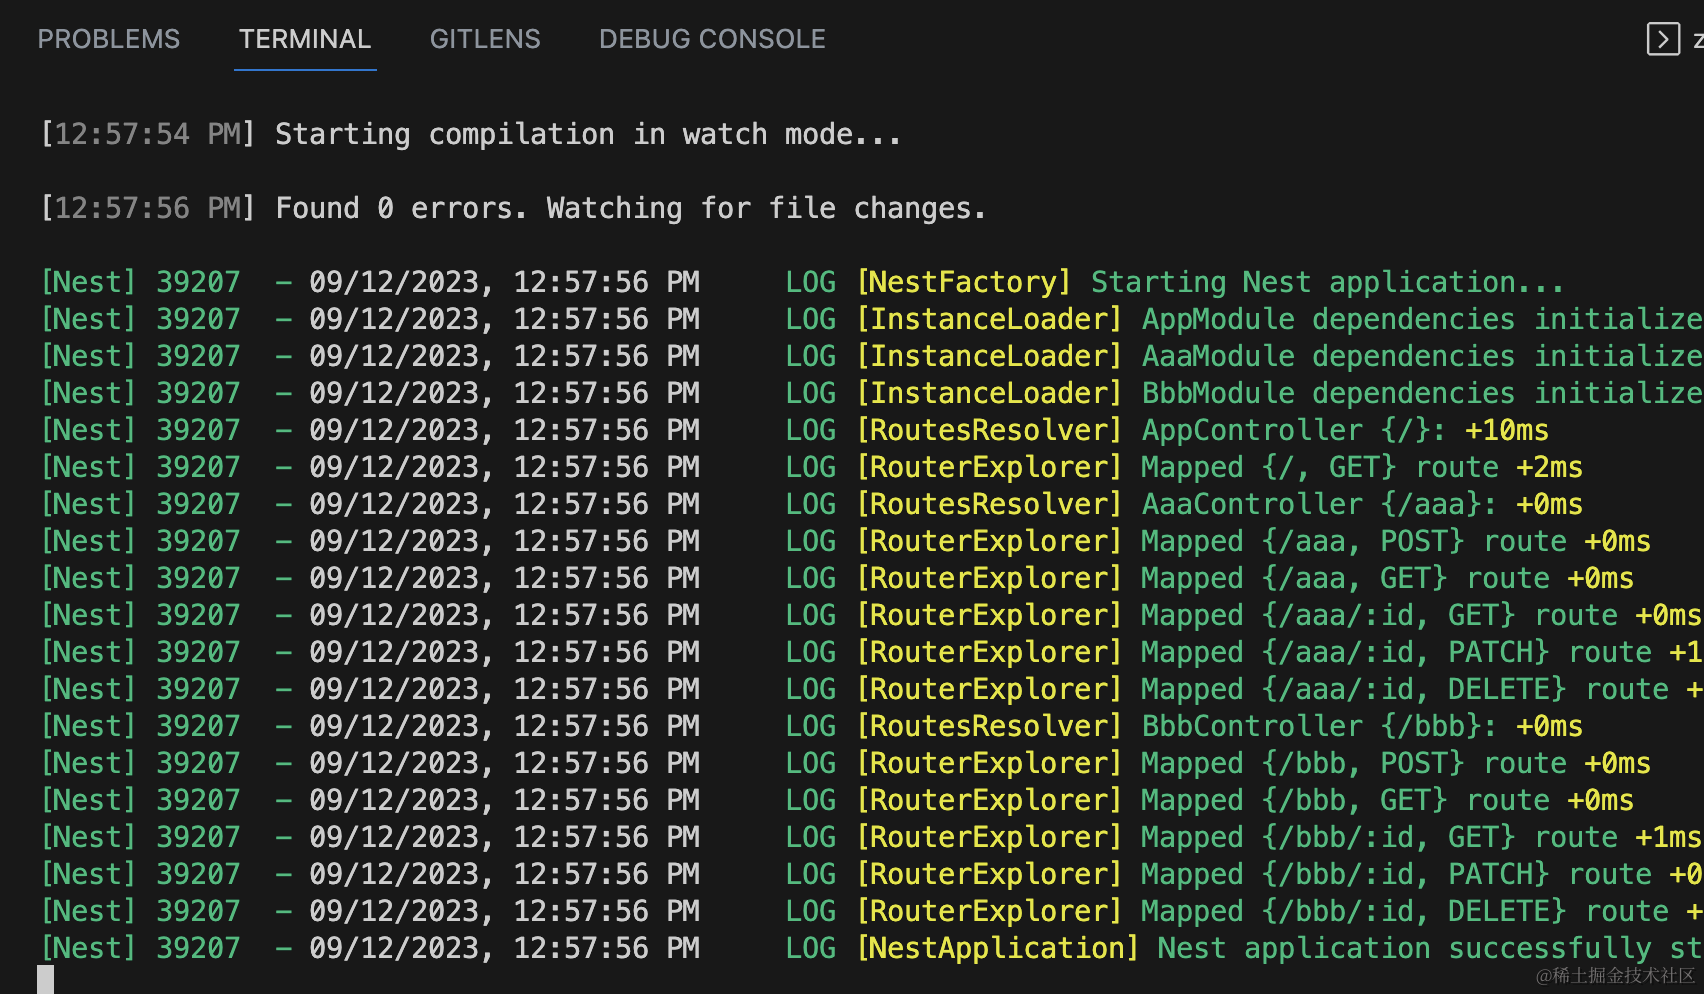This screenshot has width=1704, height=994.
Task: Switch to the GITLENS tab
Action: tap(485, 39)
